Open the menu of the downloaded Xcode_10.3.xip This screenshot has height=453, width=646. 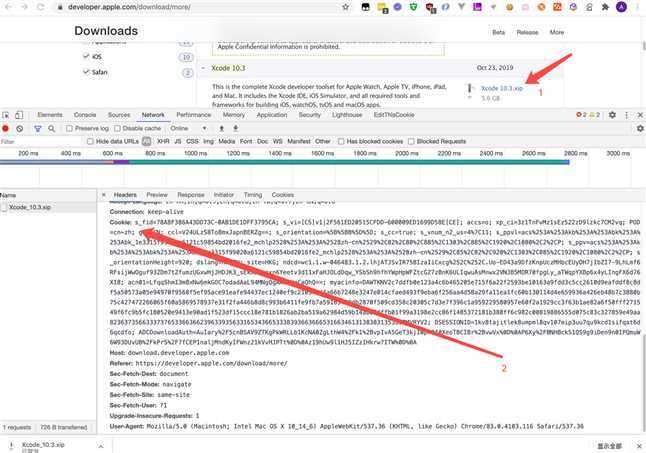[x=101, y=446]
